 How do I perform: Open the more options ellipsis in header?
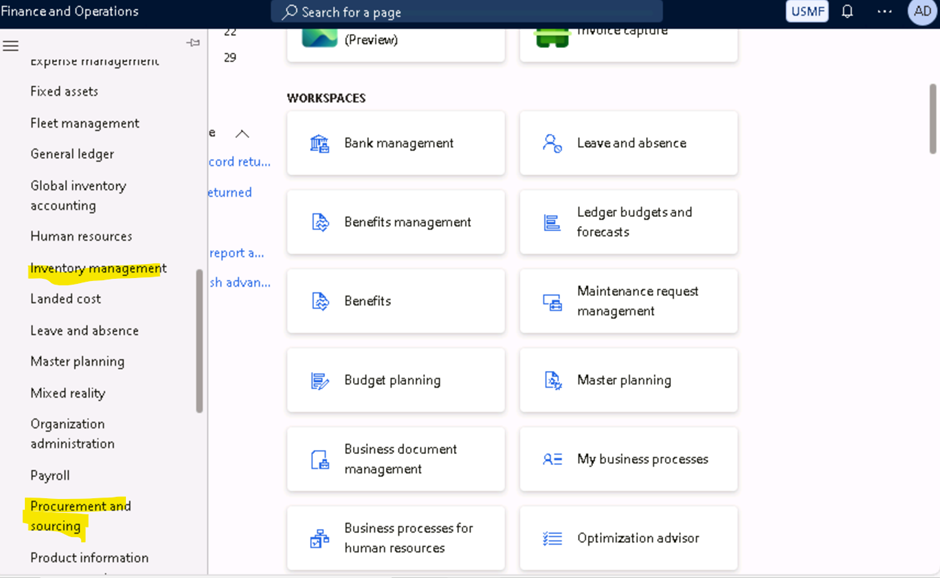point(884,11)
